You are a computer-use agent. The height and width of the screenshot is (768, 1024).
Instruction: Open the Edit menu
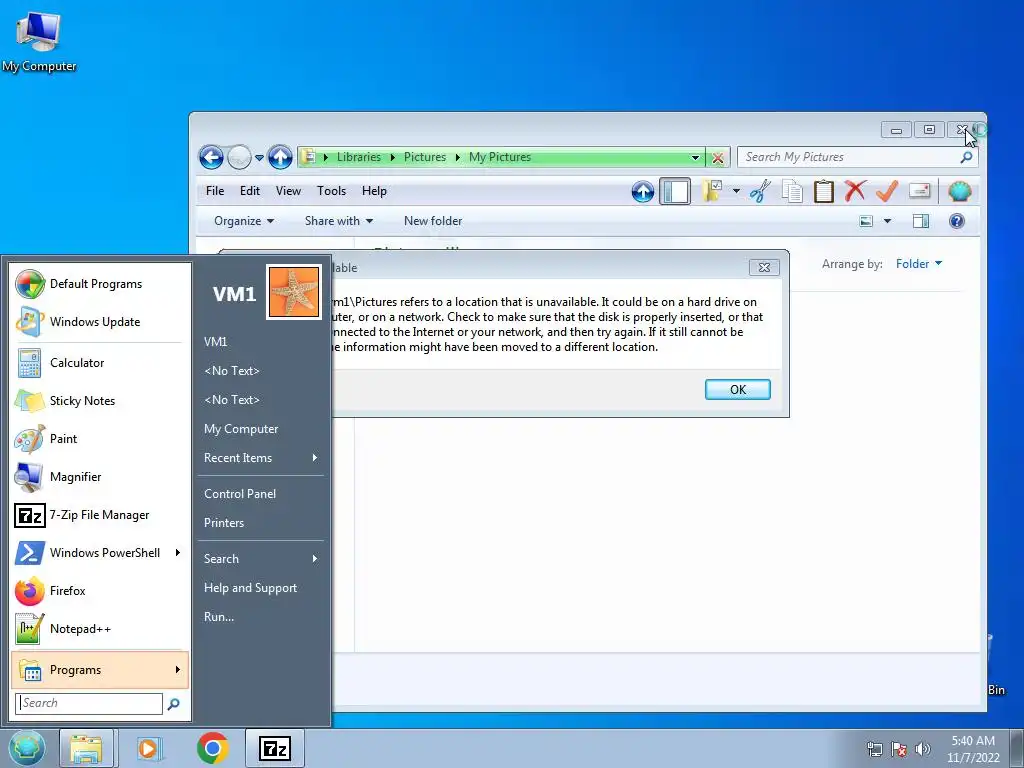tap(249, 191)
